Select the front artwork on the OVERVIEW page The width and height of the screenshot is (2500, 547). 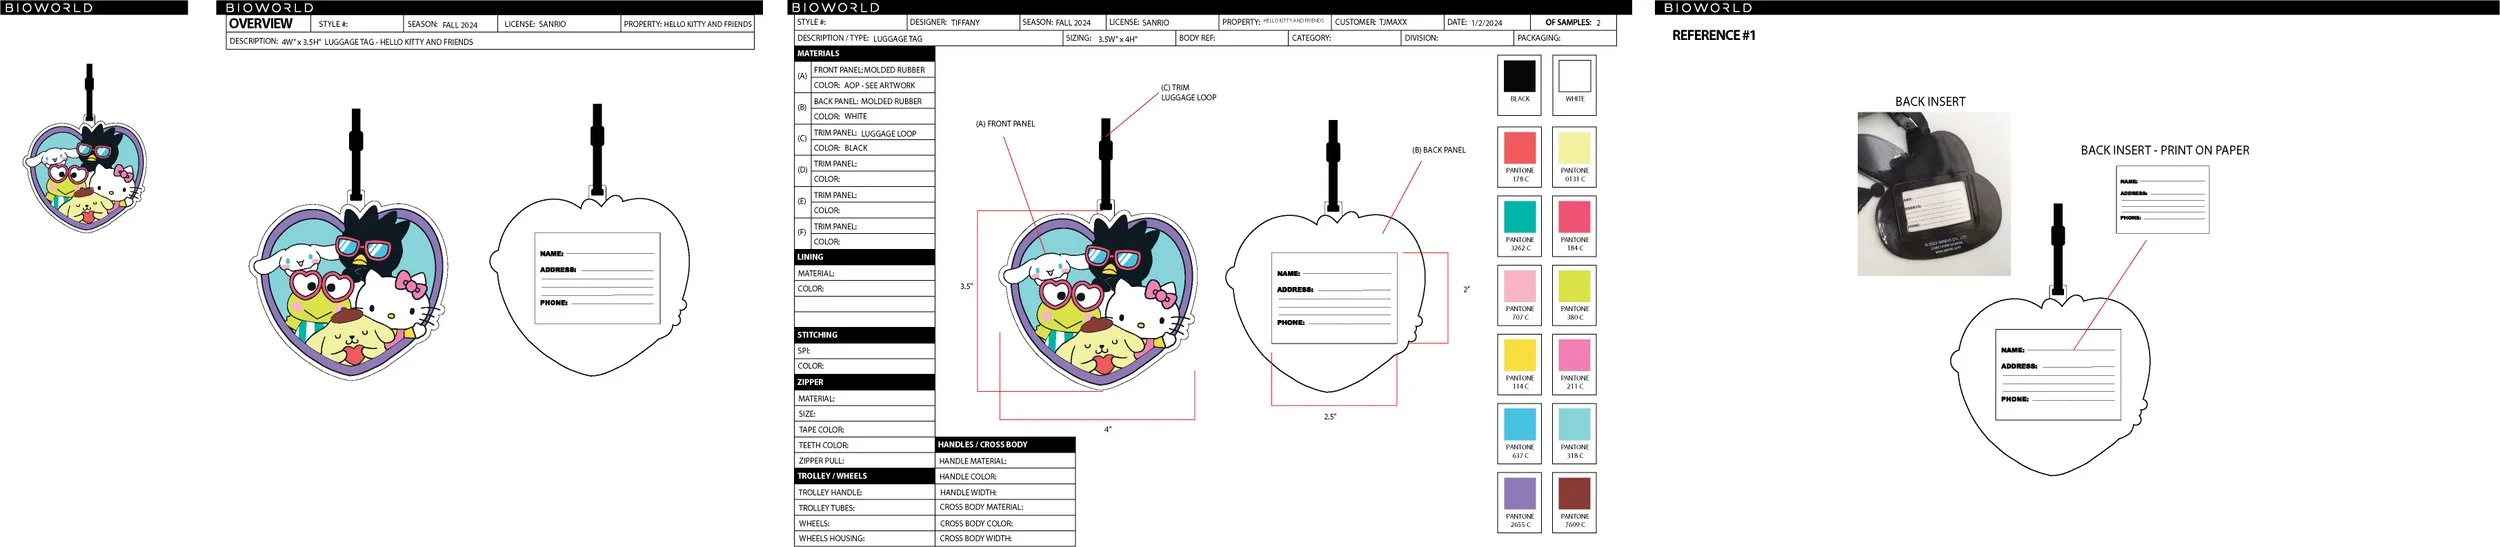(349, 290)
